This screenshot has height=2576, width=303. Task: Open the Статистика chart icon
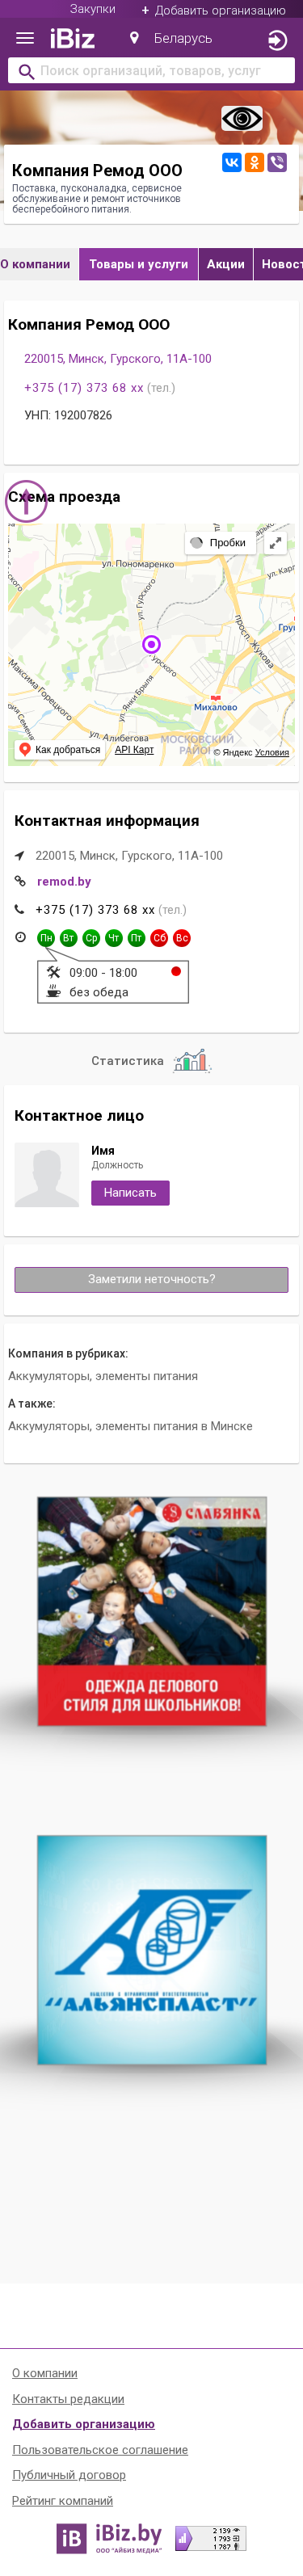point(190,1061)
